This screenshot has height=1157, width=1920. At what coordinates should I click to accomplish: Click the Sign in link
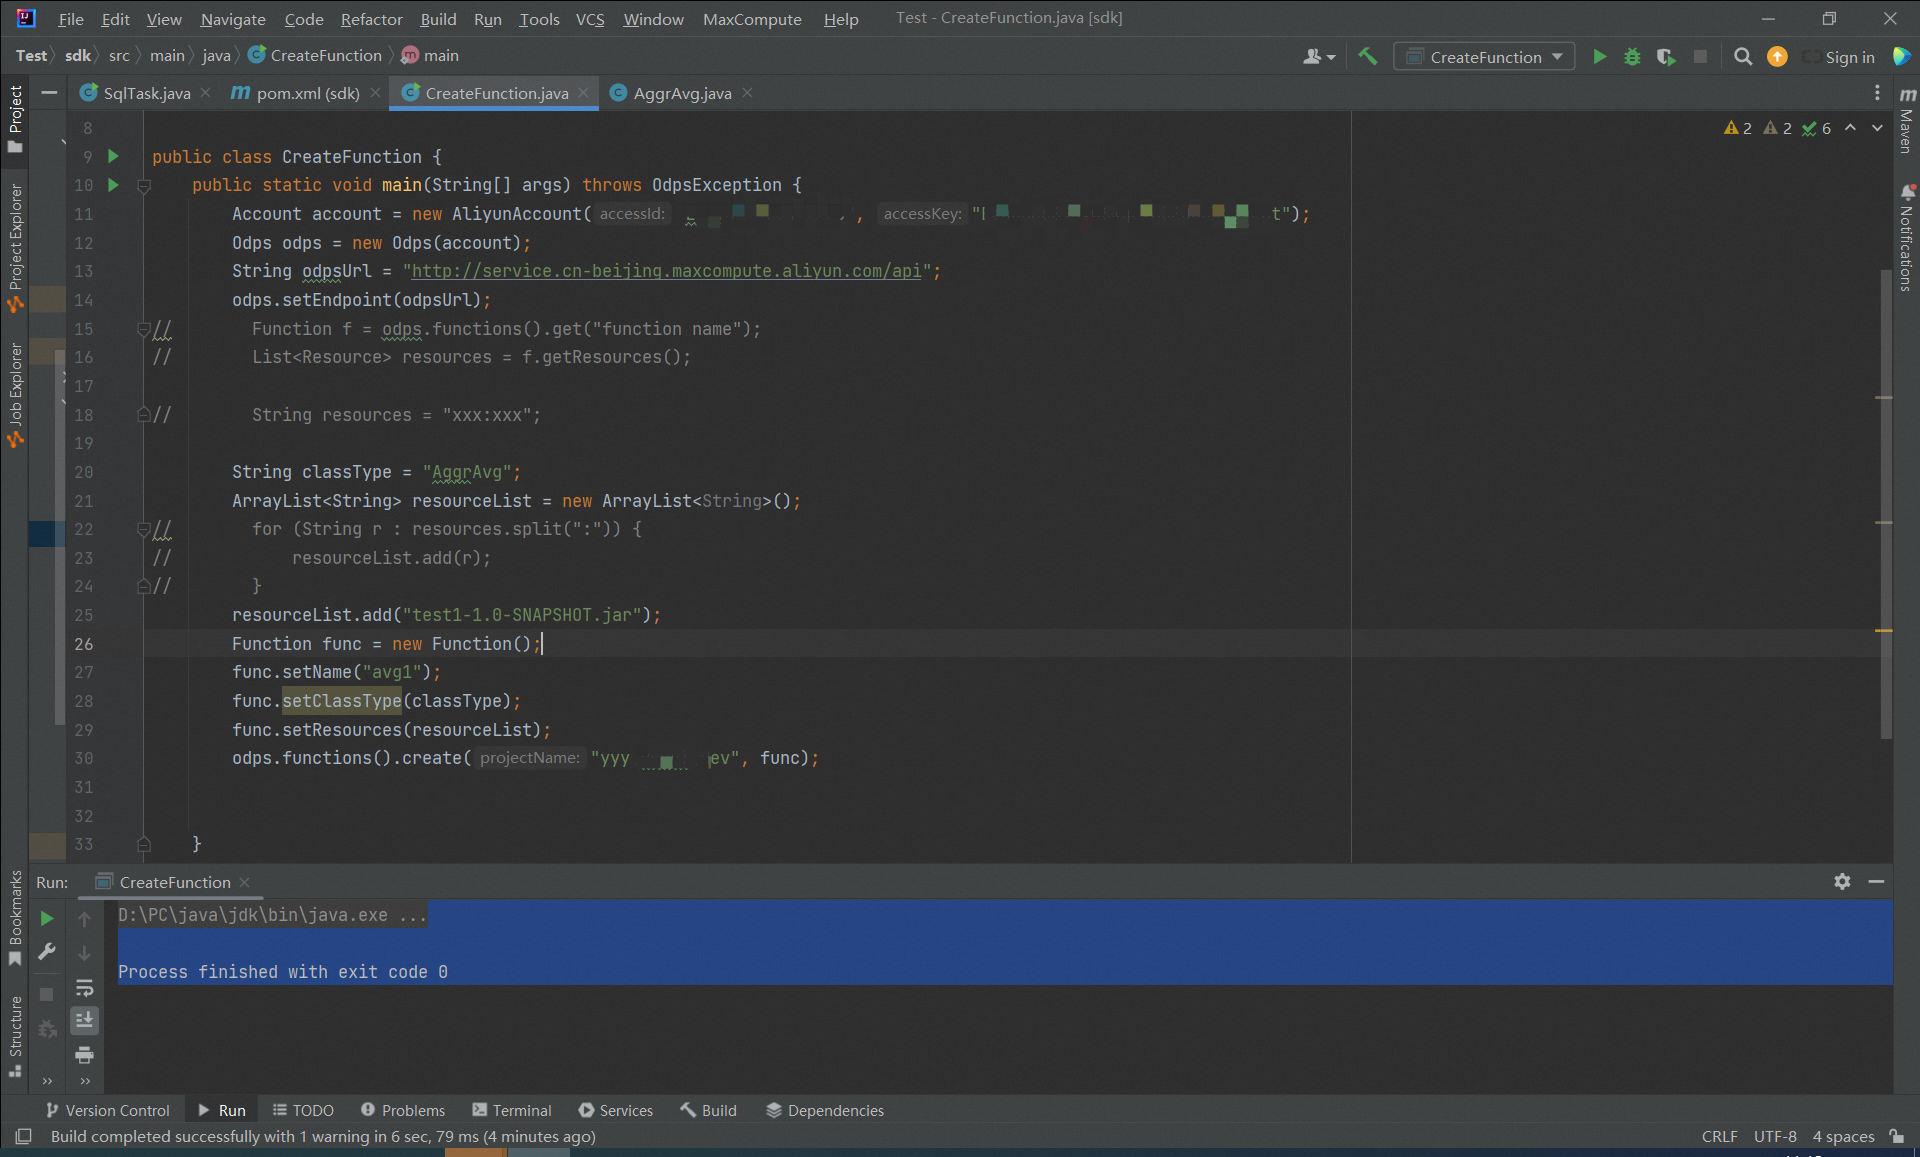[x=1849, y=57]
